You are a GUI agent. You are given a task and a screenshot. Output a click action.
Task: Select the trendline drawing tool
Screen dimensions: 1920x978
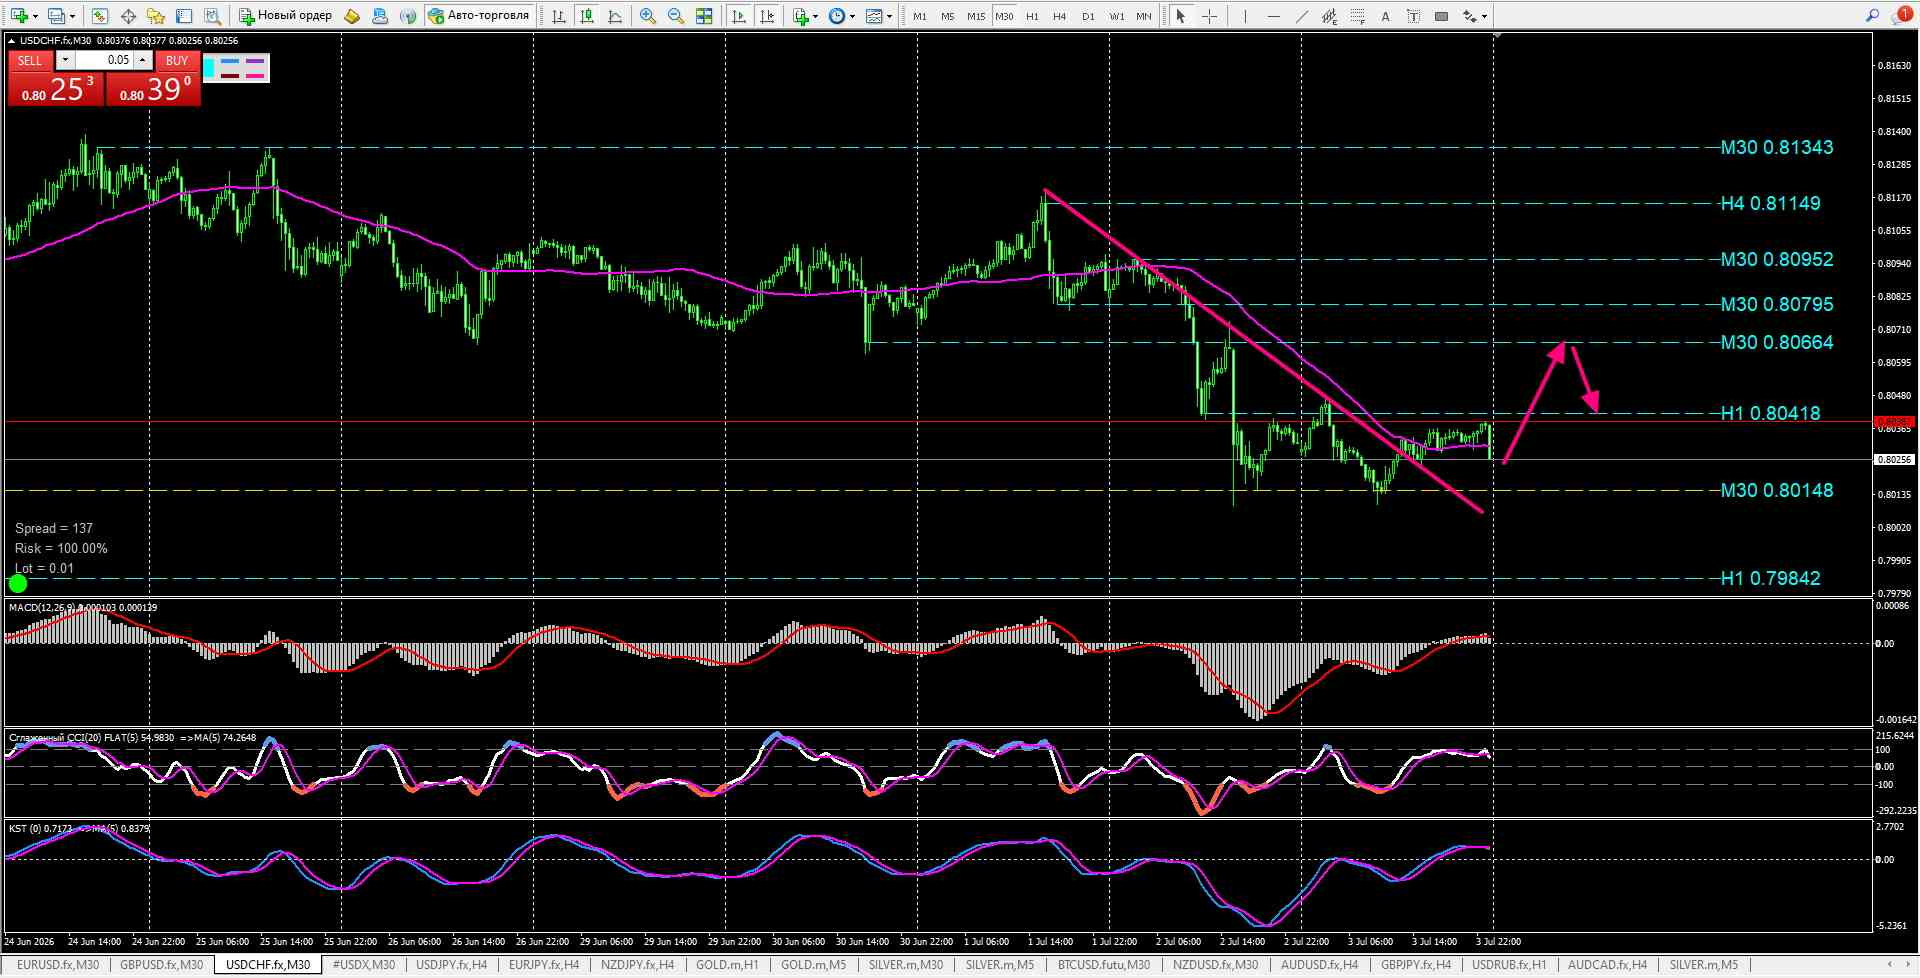point(1301,16)
